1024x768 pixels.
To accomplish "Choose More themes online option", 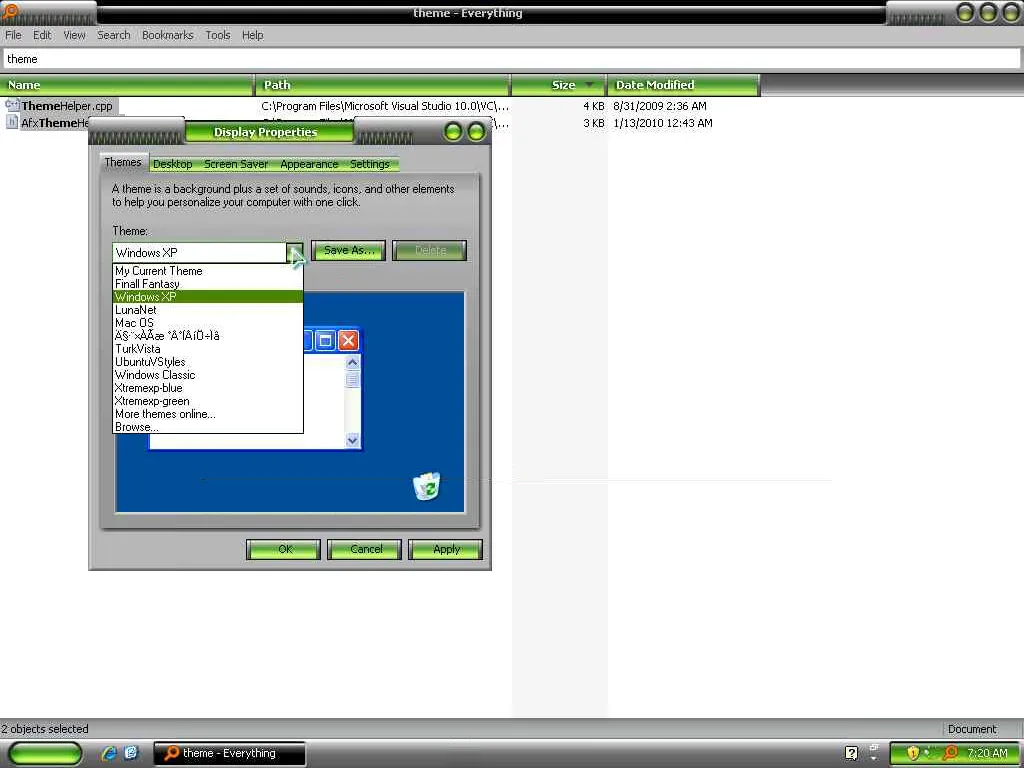I will (x=208, y=414).
